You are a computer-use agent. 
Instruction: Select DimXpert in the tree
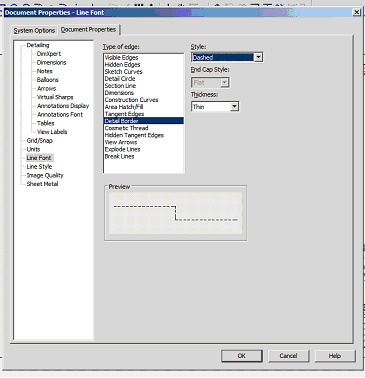49,54
